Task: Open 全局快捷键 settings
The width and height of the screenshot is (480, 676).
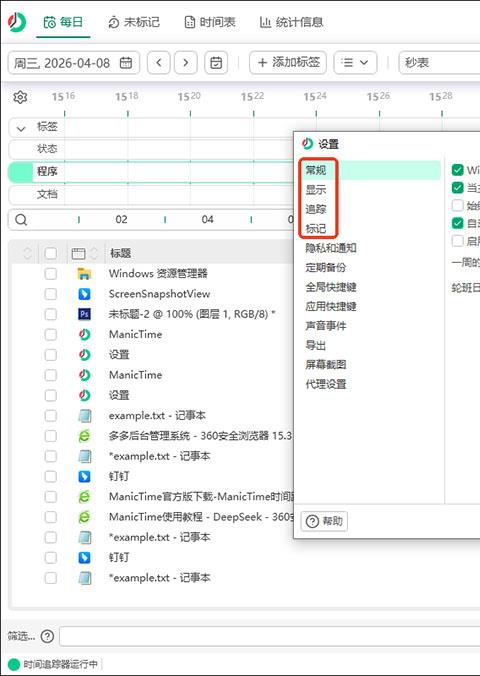Action: pyautogui.click(x=331, y=287)
